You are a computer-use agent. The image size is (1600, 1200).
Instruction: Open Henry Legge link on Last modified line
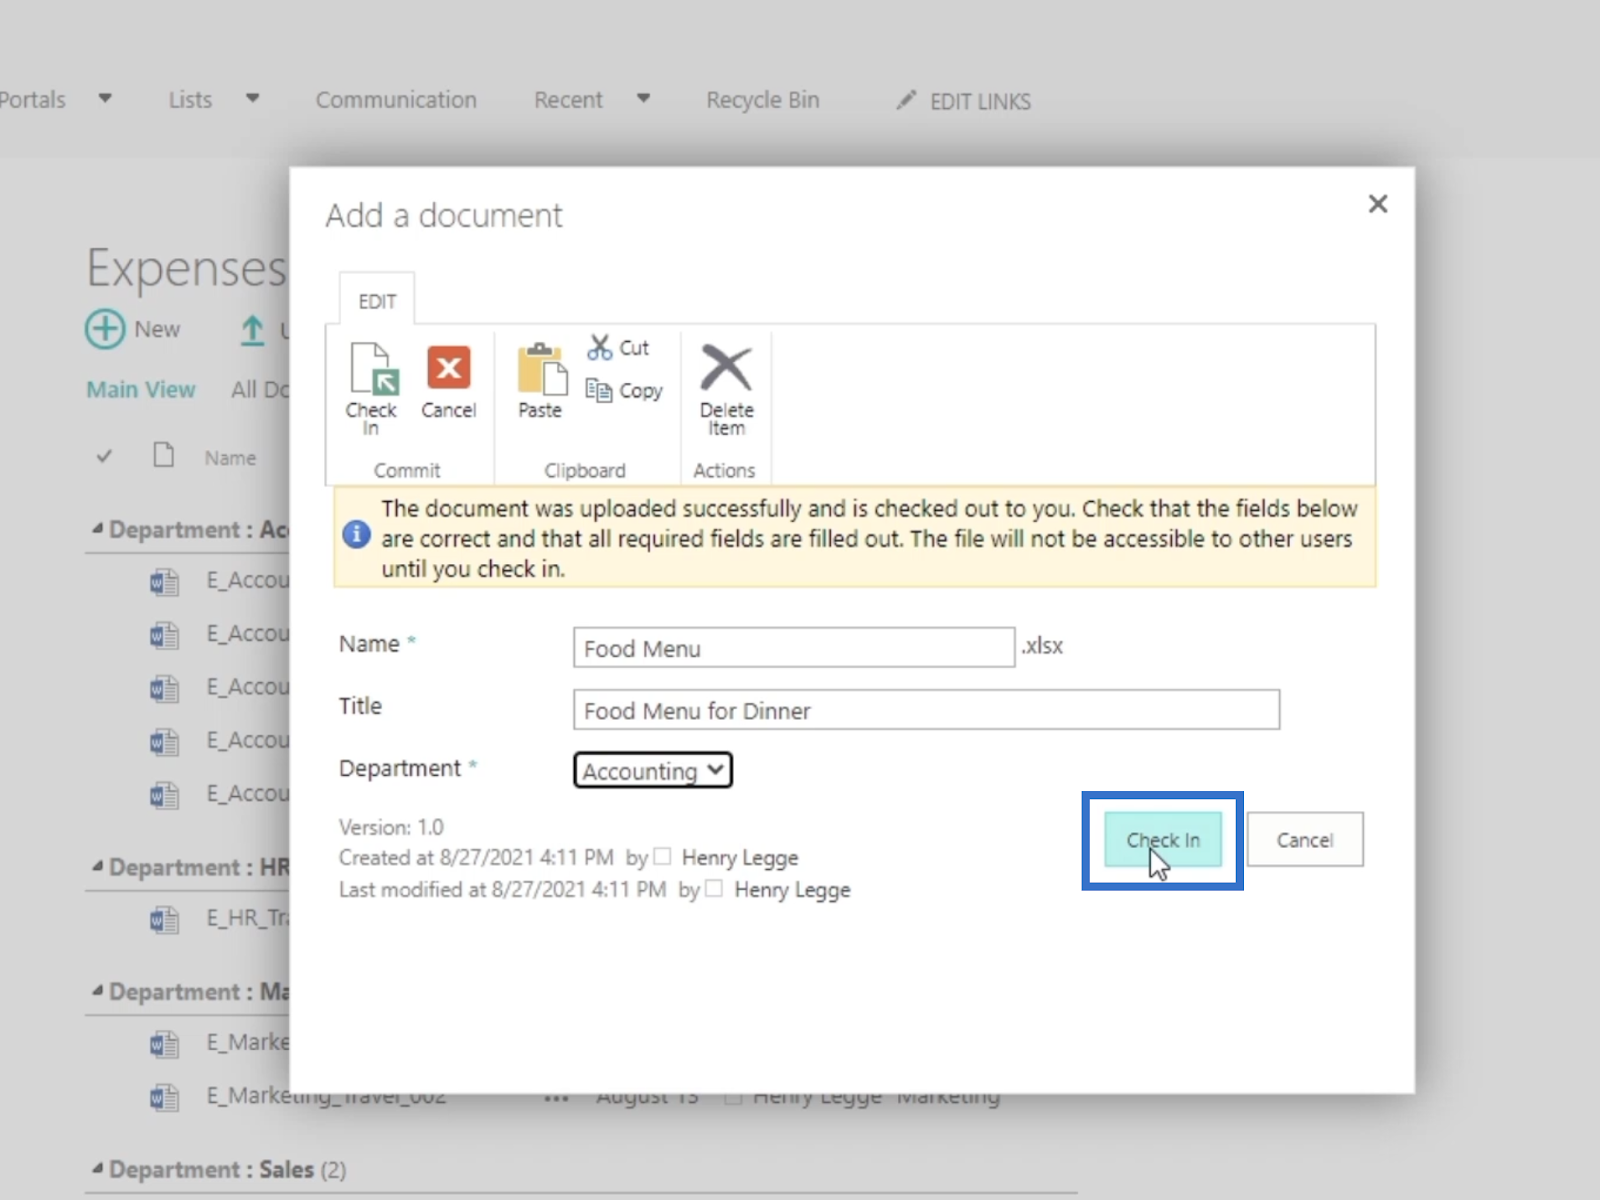(x=792, y=890)
